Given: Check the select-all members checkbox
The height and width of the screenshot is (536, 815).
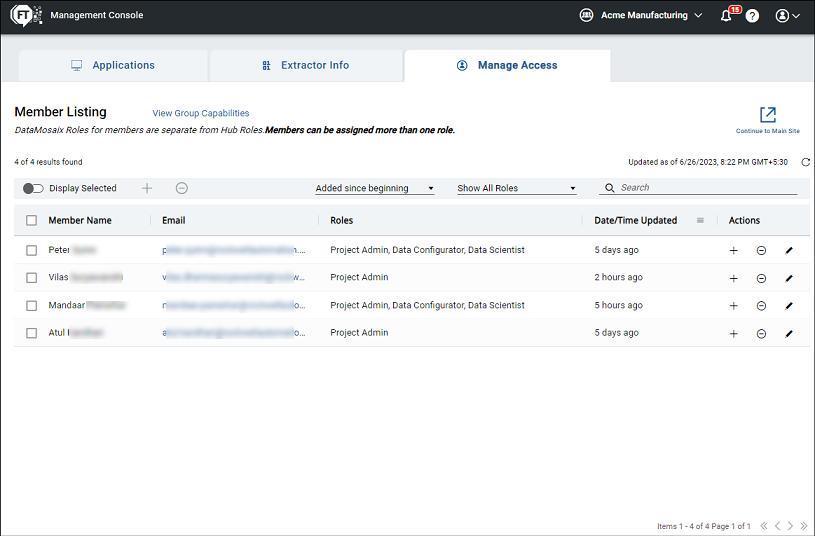Looking at the screenshot, I should 32,220.
